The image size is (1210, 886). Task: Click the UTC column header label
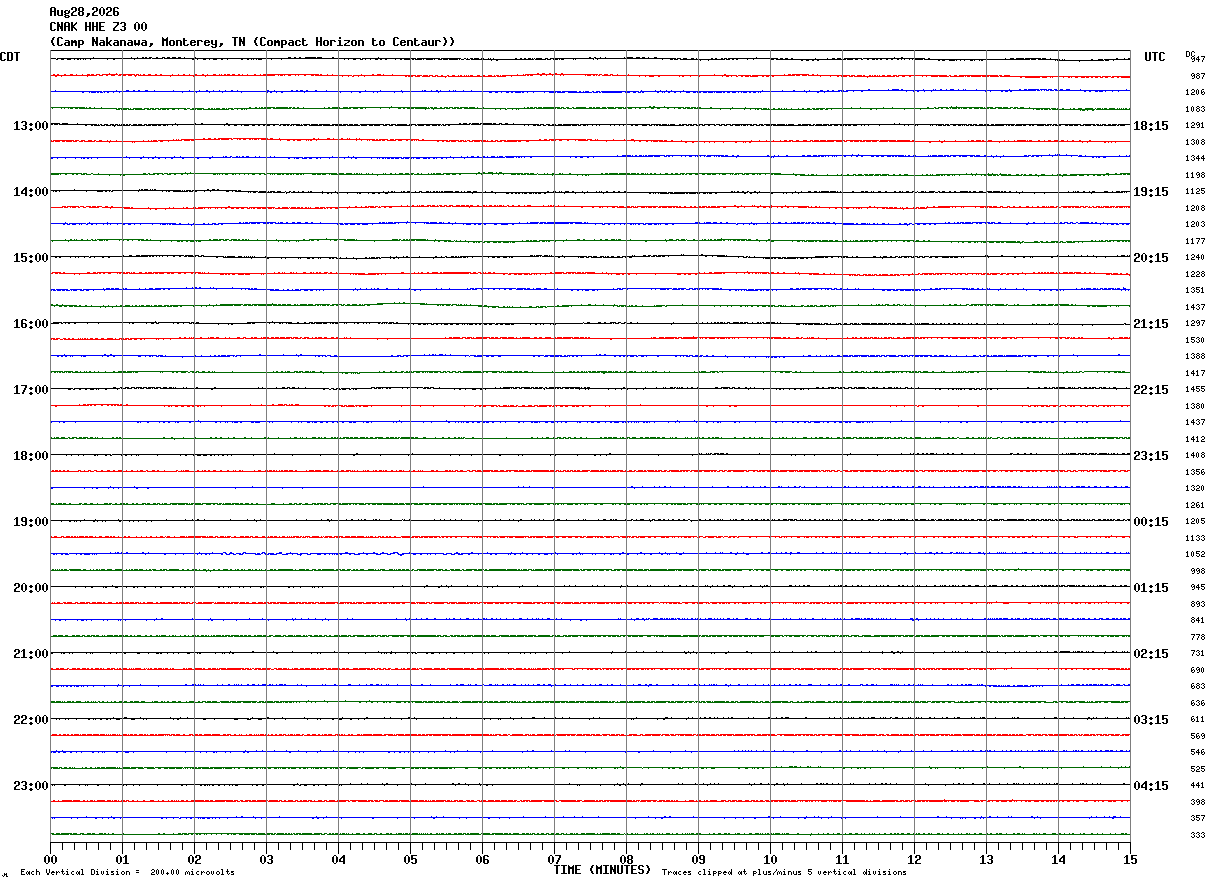(1155, 57)
